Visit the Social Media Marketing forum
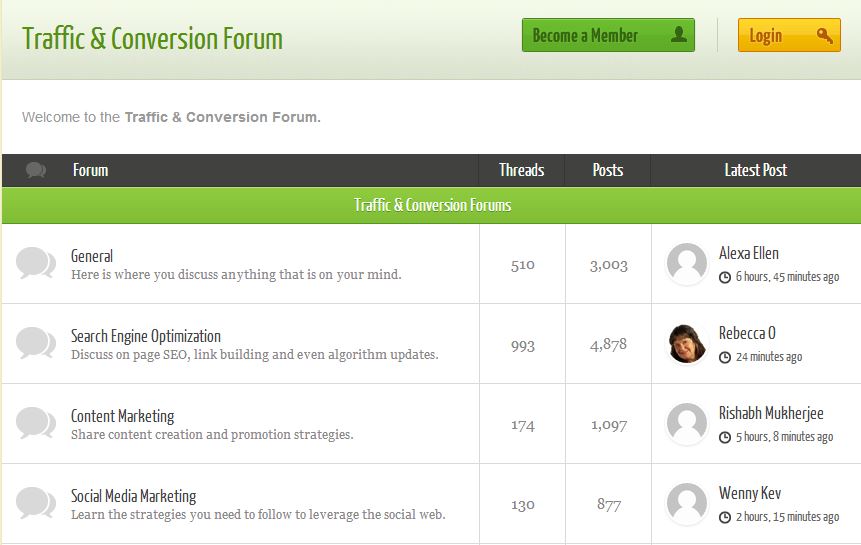The width and height of the screenshot is (861, 545). pos(133,496)
